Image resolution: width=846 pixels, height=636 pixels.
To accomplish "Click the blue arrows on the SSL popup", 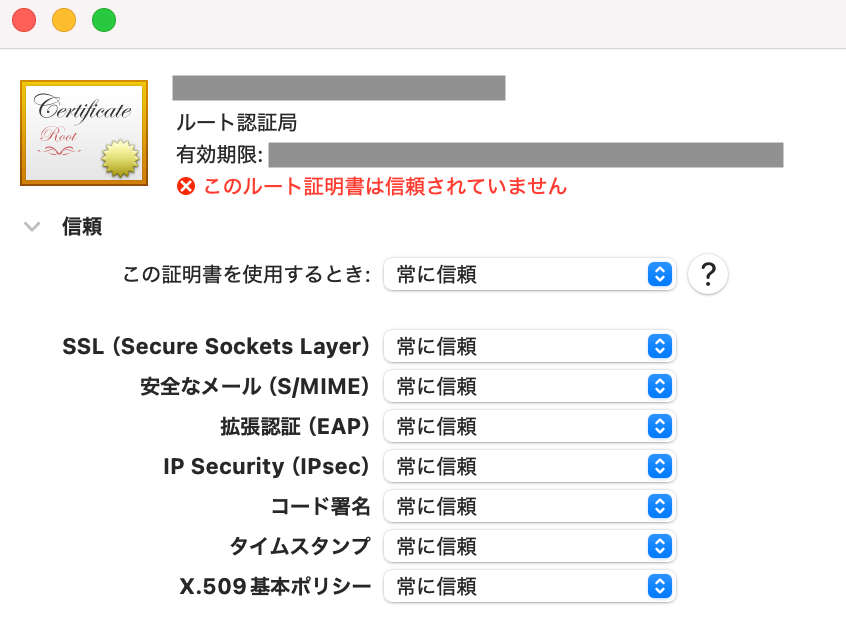I will tap(658, 346).
